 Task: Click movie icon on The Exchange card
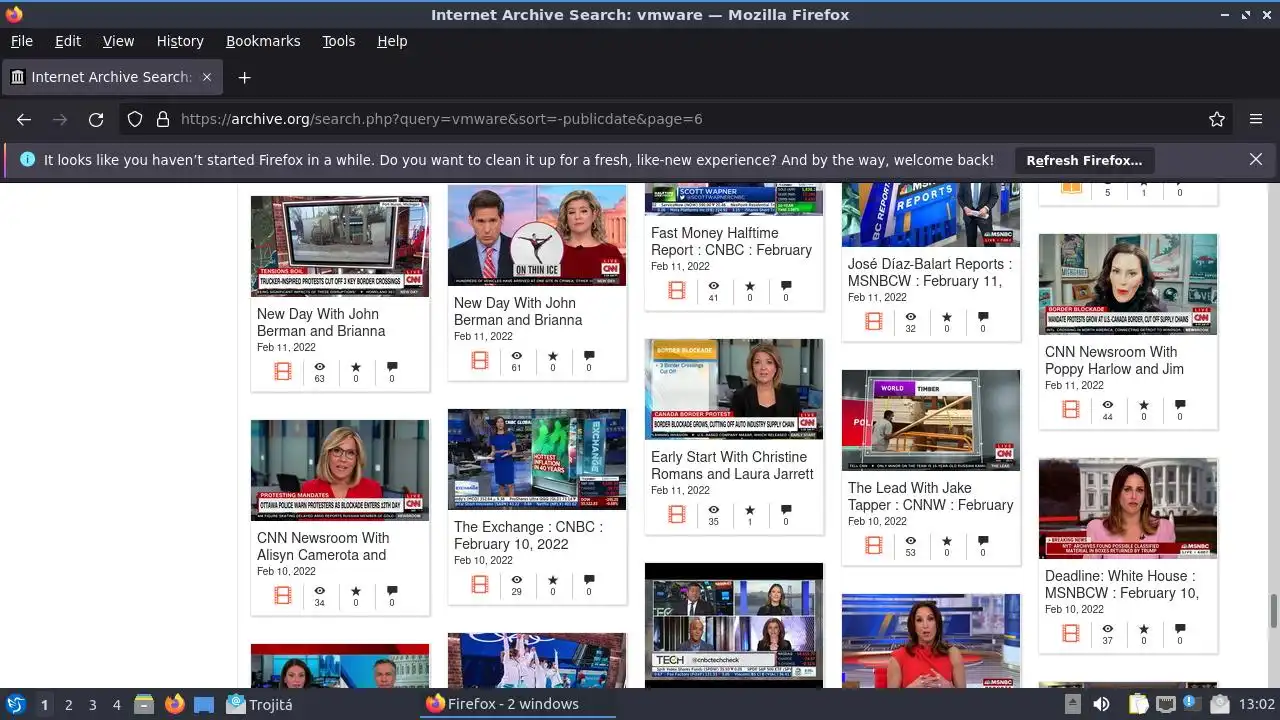(480, 585)
